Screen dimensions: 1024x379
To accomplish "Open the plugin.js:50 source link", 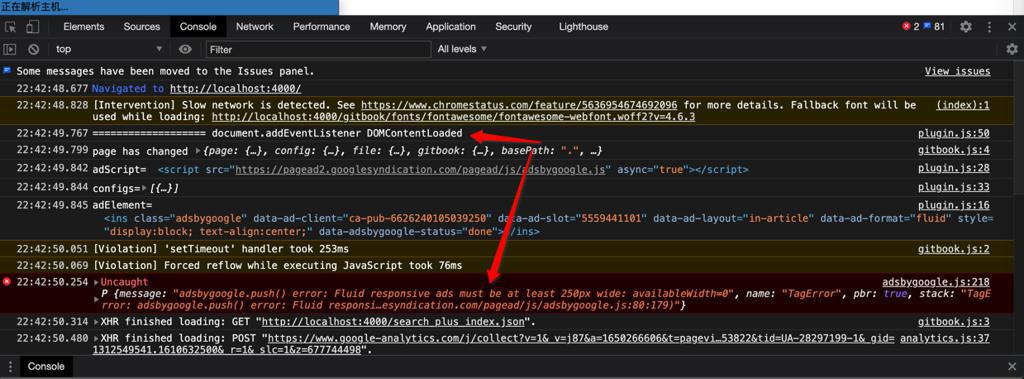I will [x=953, y=134].
